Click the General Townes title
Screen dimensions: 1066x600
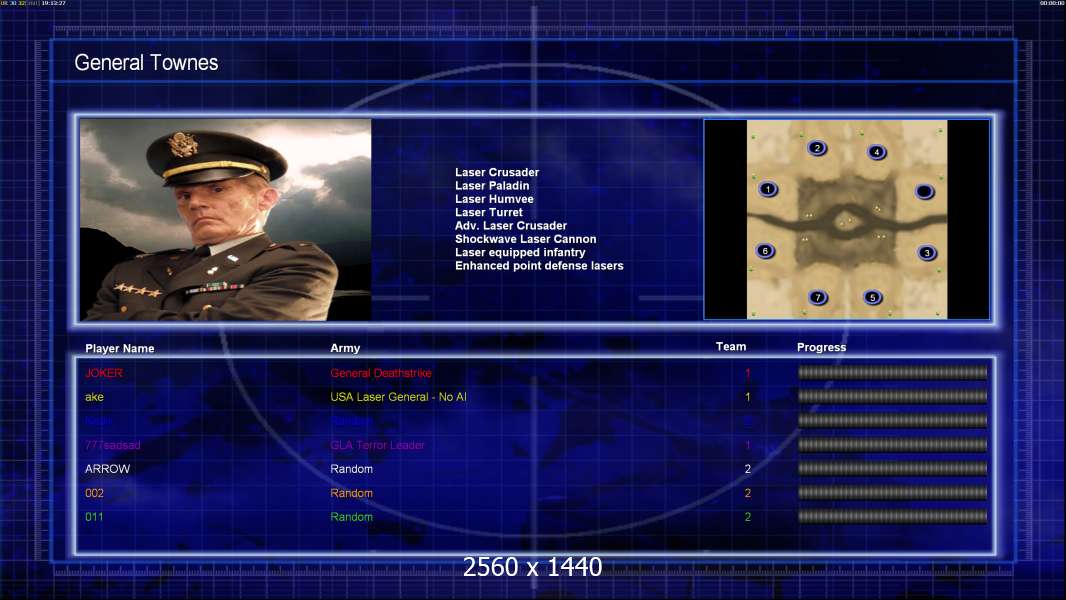coord(146,63)
